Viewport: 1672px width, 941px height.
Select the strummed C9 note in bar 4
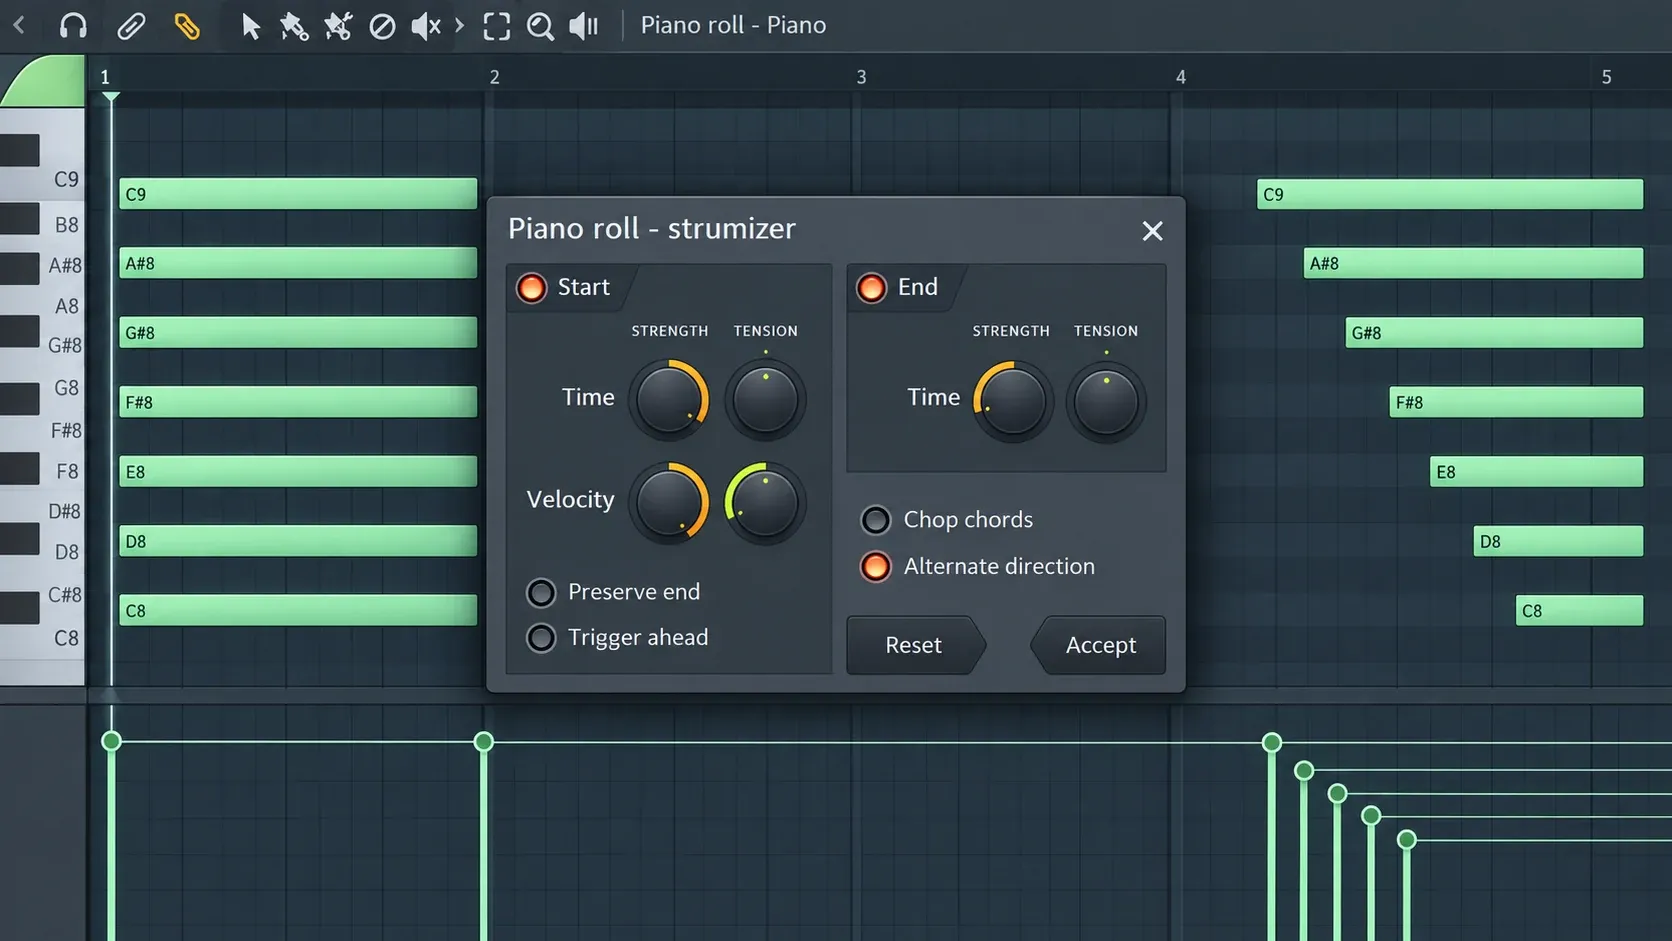point(1450,194)
